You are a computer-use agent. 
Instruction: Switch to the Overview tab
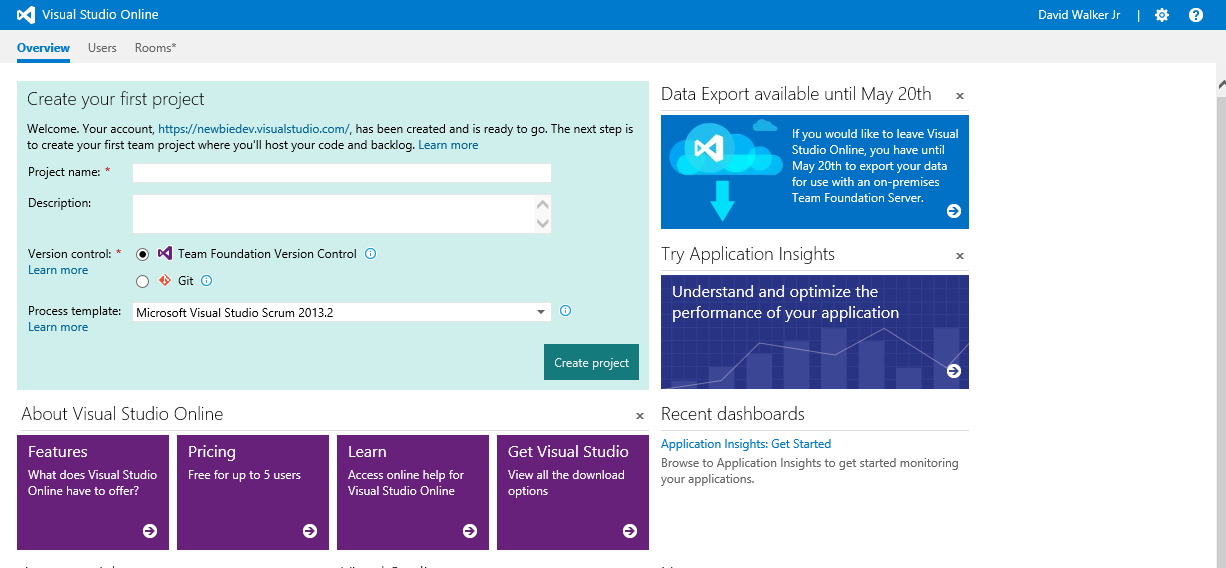coord(43,48)
